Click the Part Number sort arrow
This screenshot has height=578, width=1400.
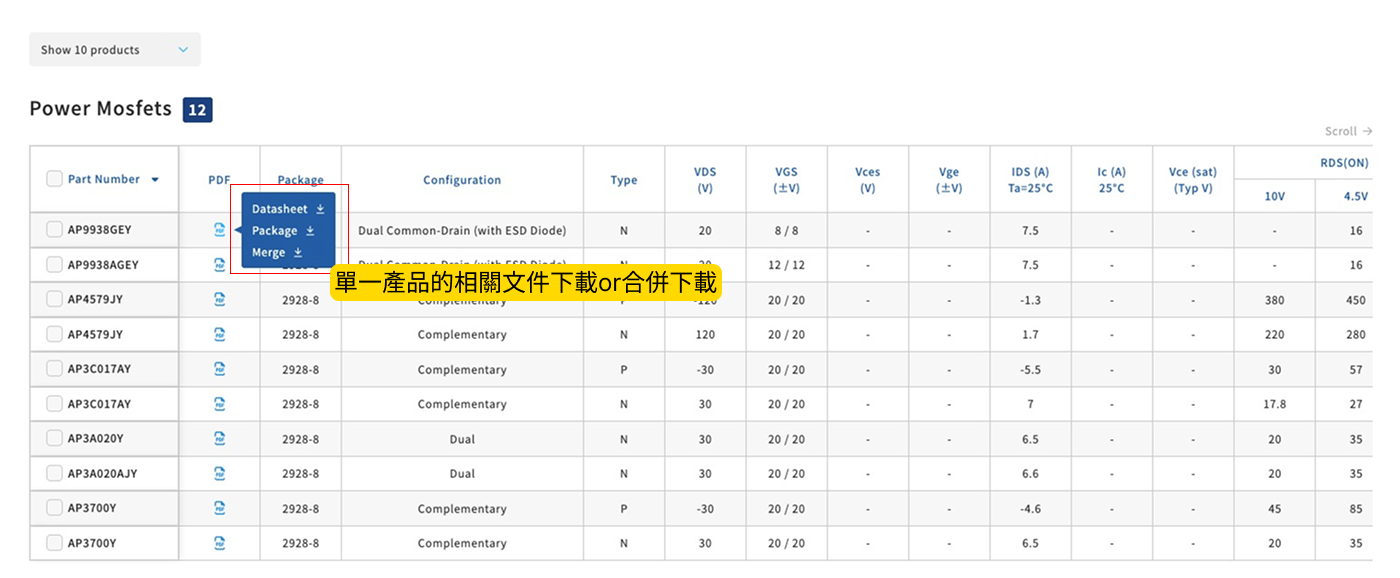click(x=155, y=180)
